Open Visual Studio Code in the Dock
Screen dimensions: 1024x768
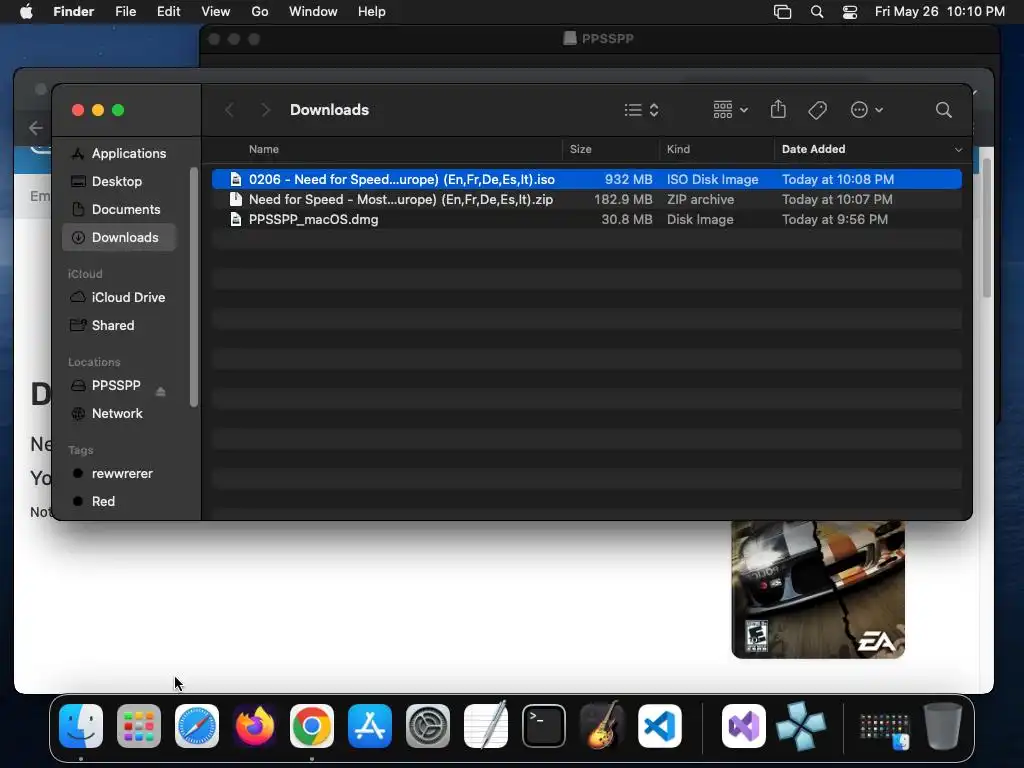659,726
